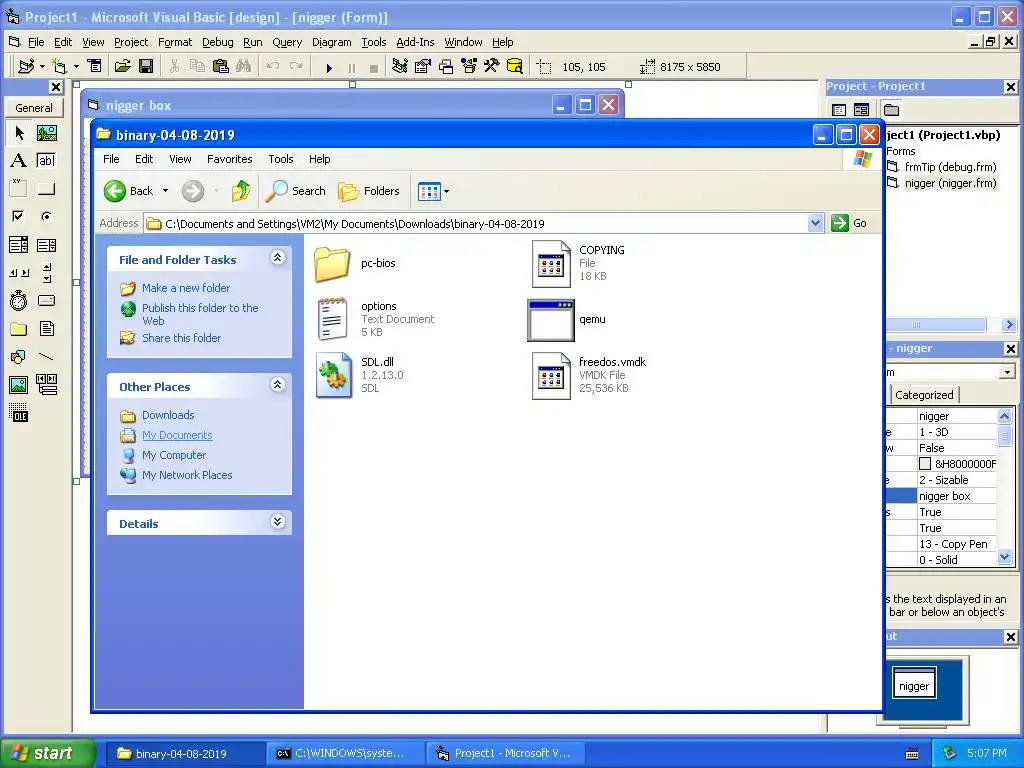
Task: Select the Pointer tool in the toolbox
Action: click(19, 133)
